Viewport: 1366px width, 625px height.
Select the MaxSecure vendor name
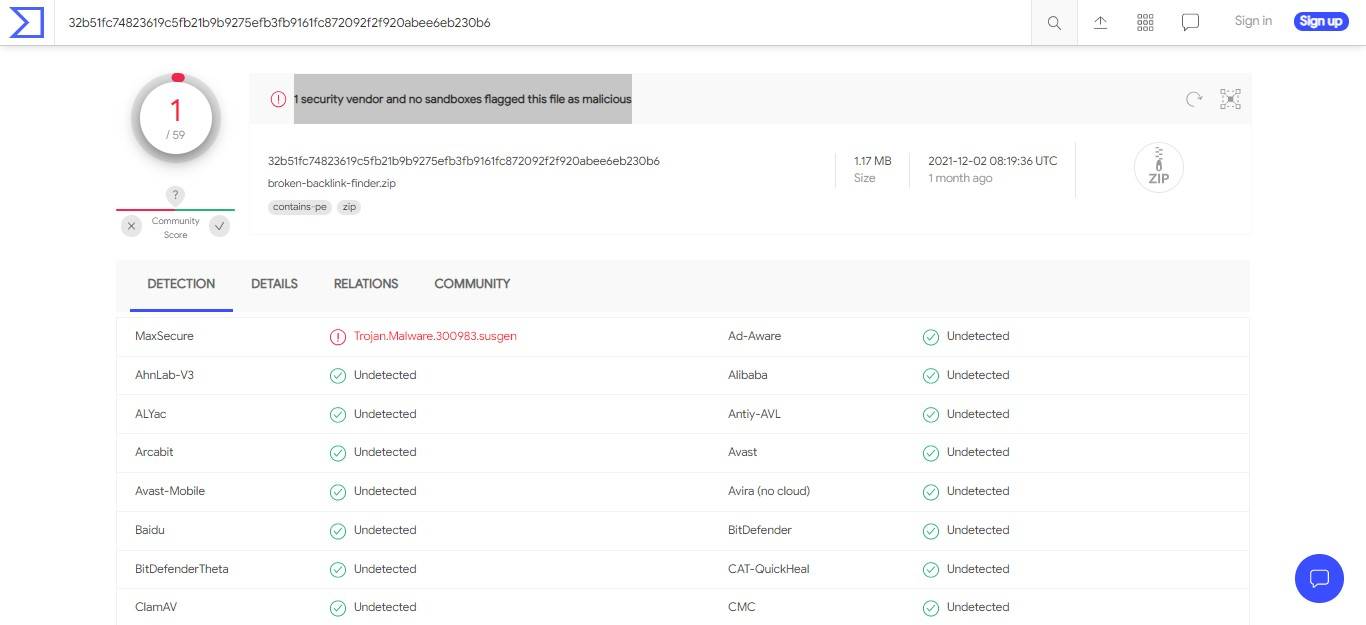tap(165, 337)
